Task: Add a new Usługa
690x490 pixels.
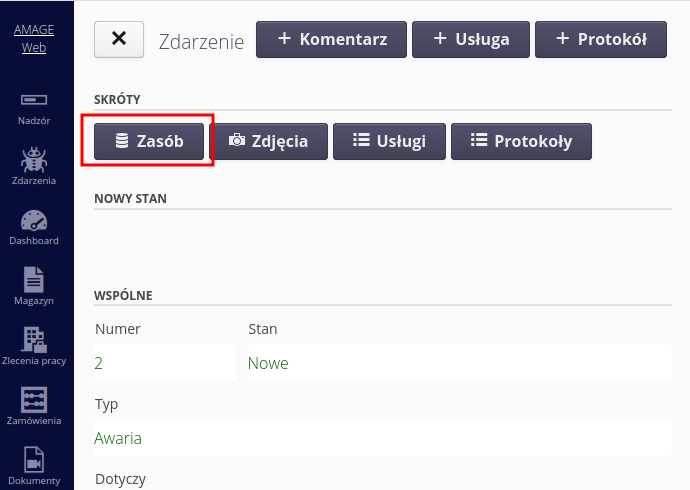Action: coord(471,39)
